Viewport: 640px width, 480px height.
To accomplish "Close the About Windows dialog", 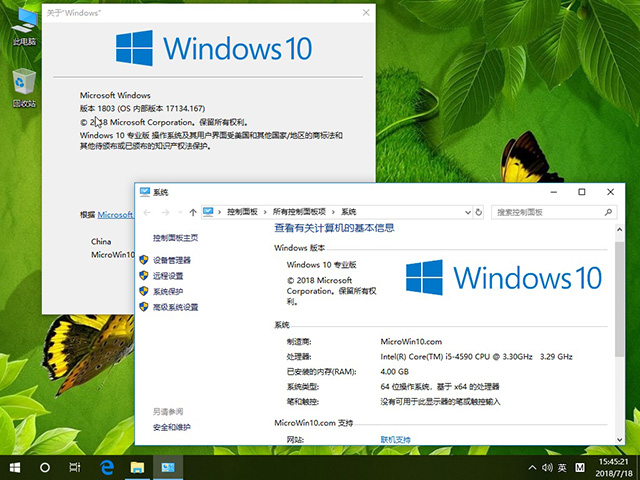I will coord(366,13).
